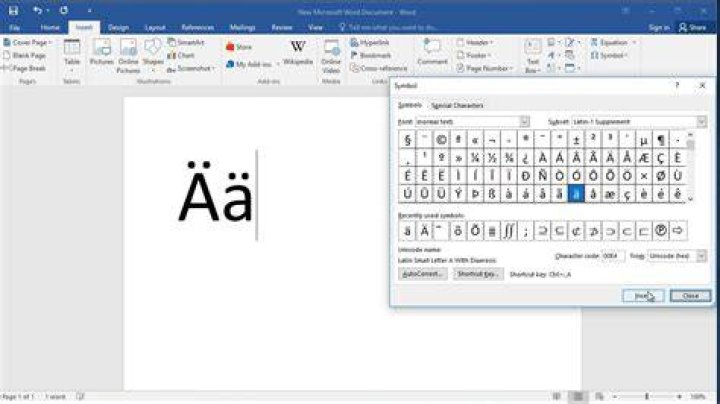
Task: Select the lowercase æ symbol
Action: (x=610, y=193)
